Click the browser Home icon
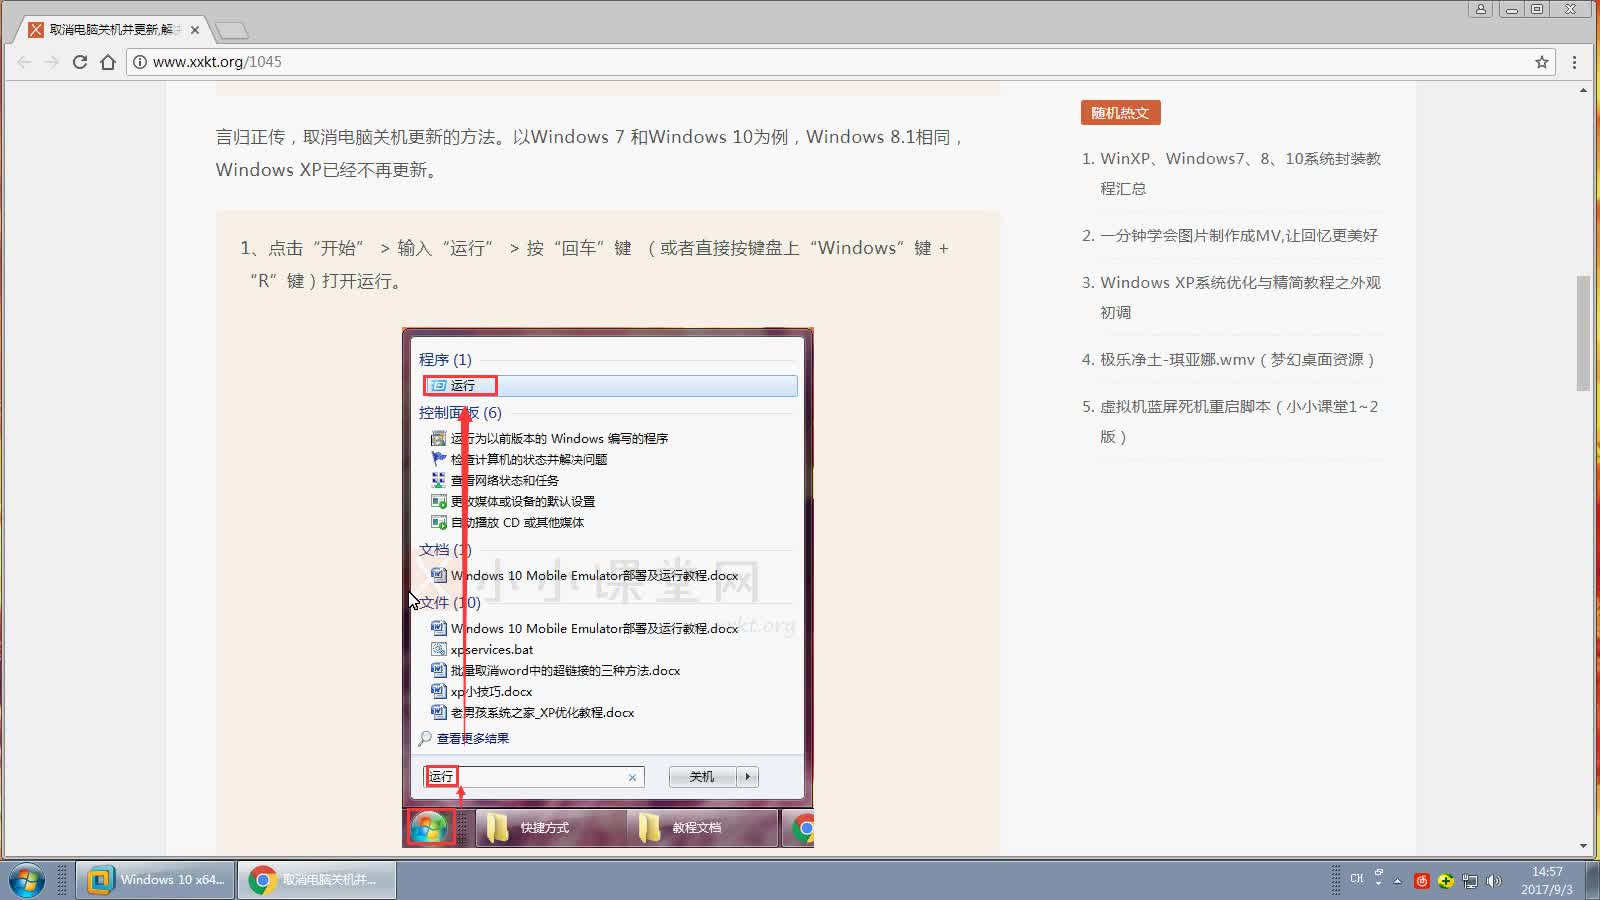This screenshot has height=900, width=1600. click(109, 61)
